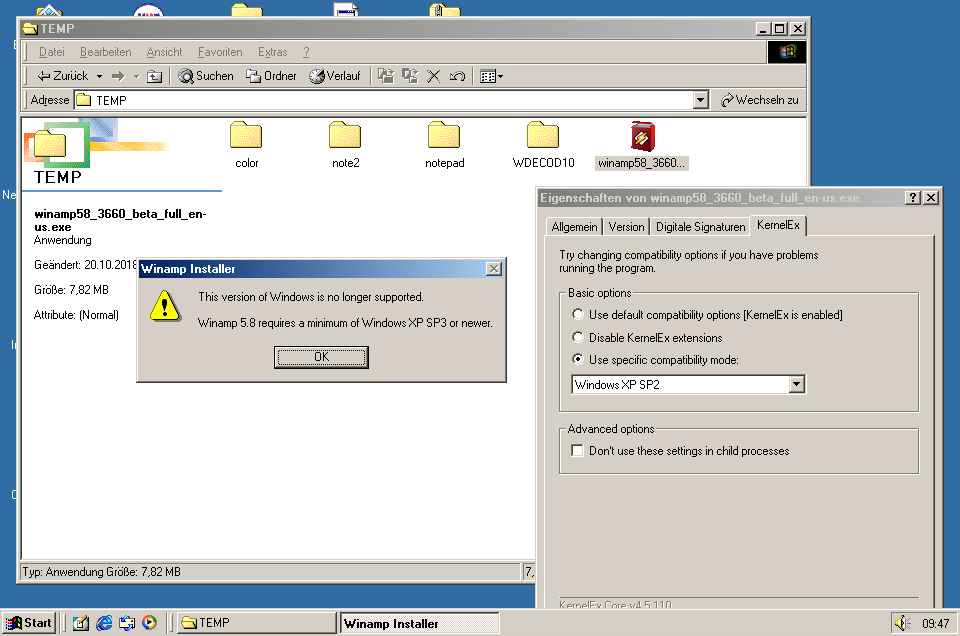The width and height of the screenshot is (960, 636).
Task: Open the Verlauf history pane
Action: 334,76
